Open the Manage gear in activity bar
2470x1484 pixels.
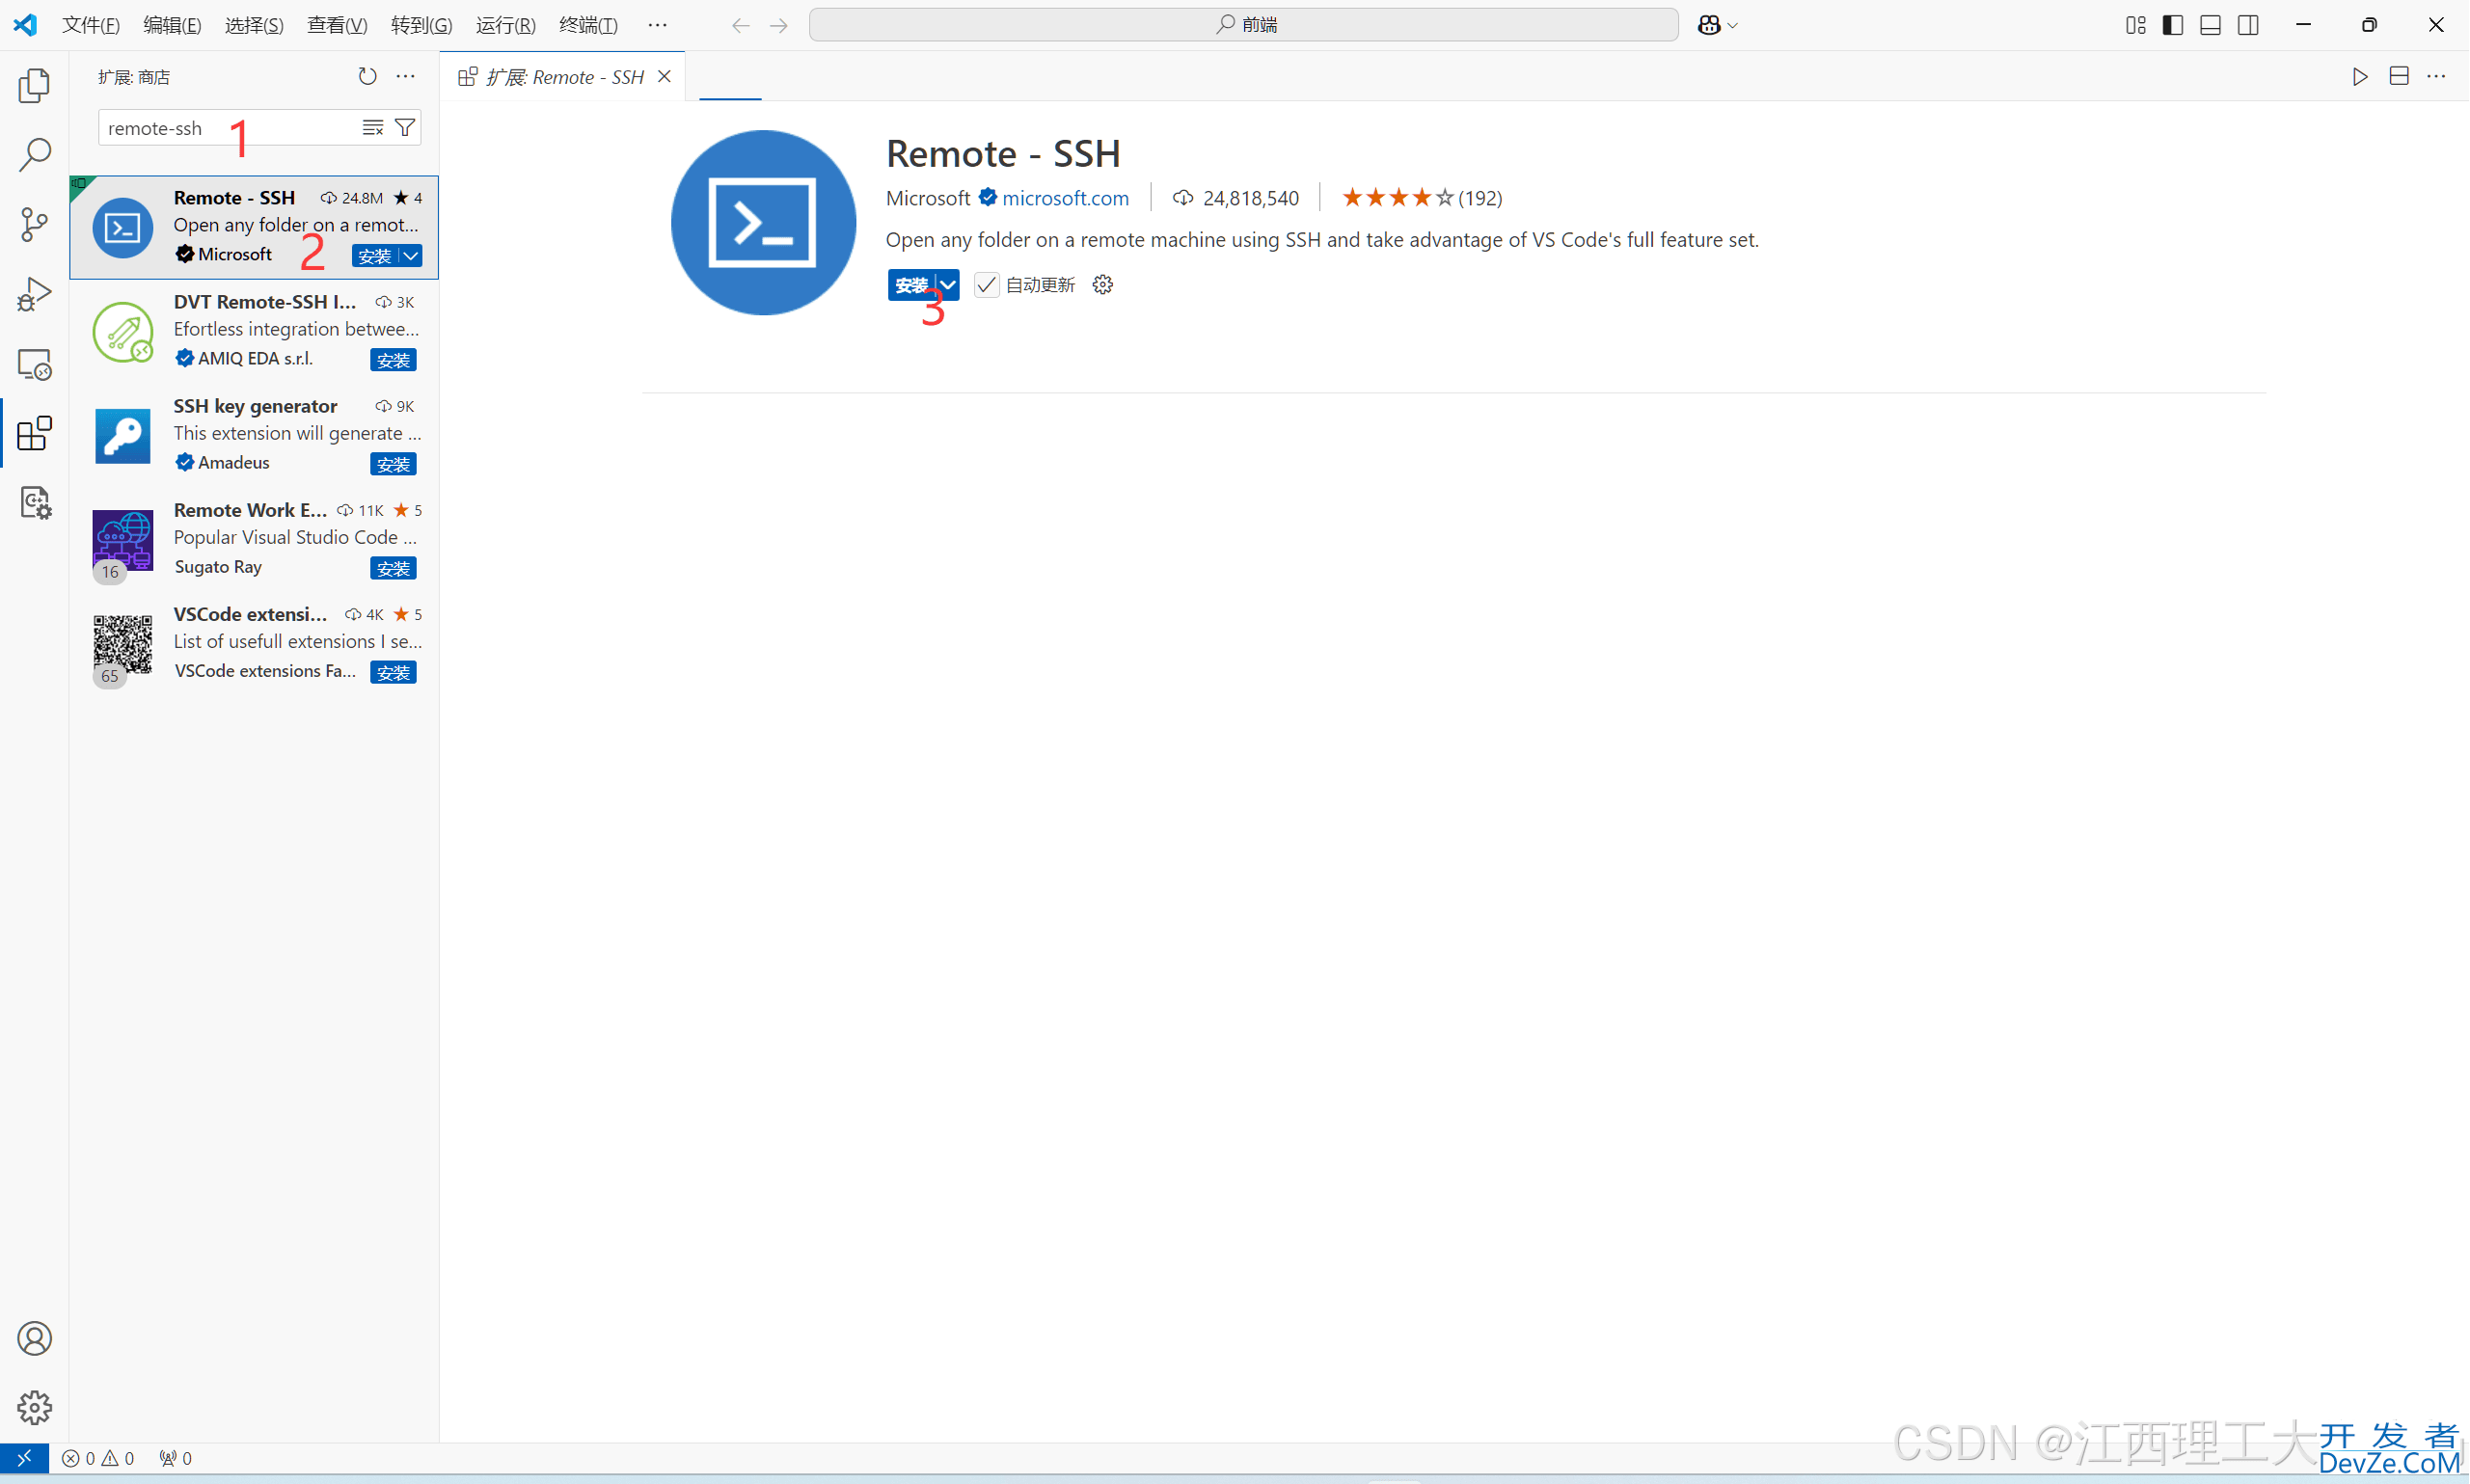click(x=34, y=1407)
